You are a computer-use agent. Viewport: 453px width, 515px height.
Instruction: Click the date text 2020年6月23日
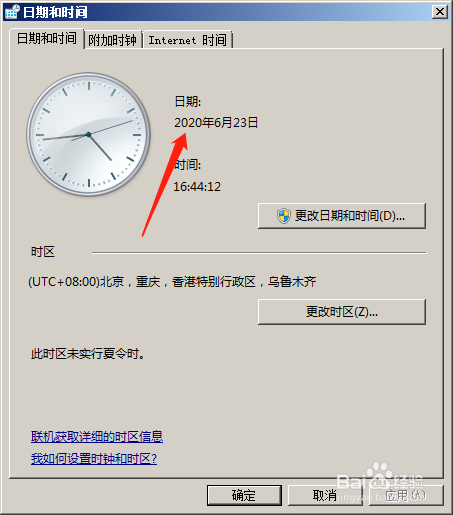click(216, 123)
